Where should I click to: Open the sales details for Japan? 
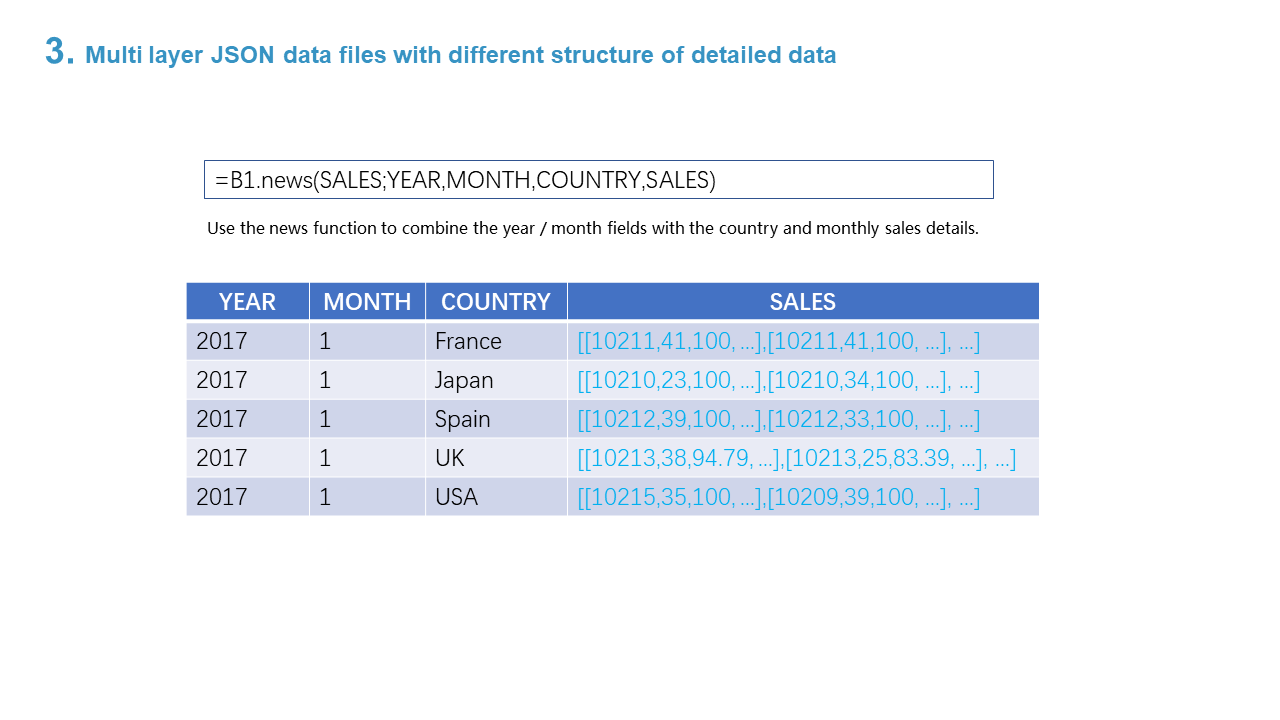[778, 380]
